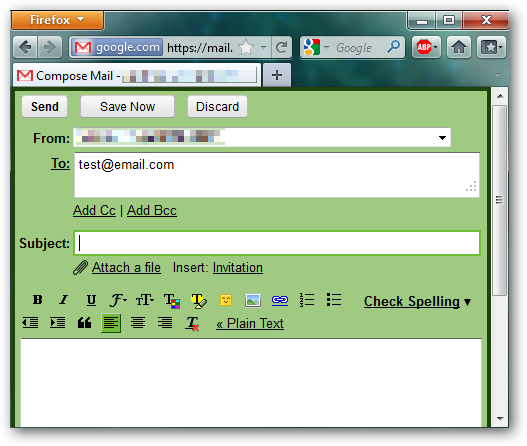
Task: Click the paperclip attachment icon
Action: 81,268
